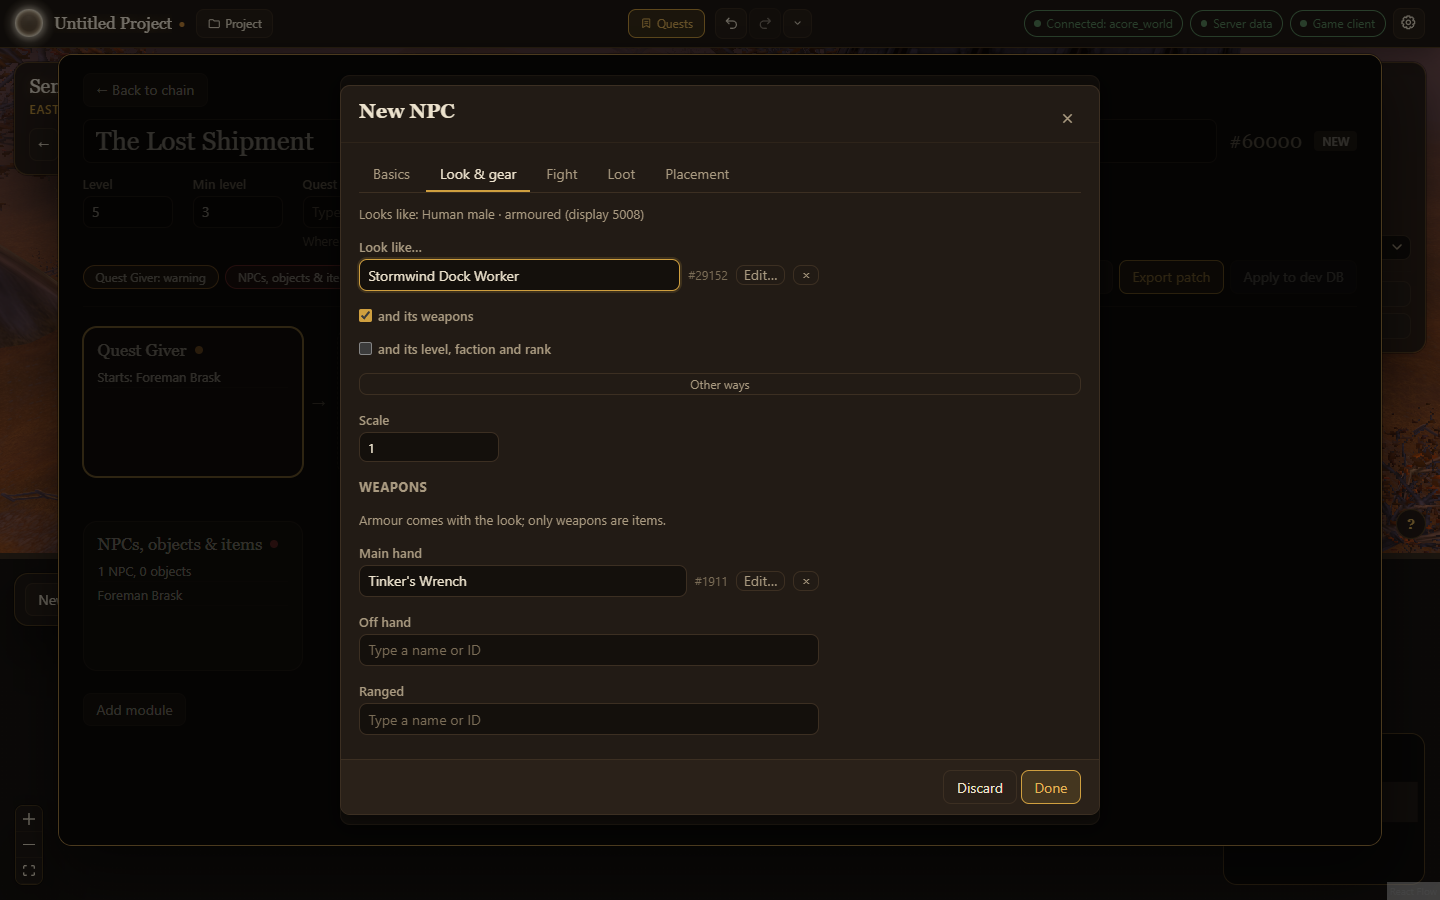Screen dimensions: 1440x900
Task: Click the Server data status pill
Action: pyautogui.click(x=1236, y=23)
